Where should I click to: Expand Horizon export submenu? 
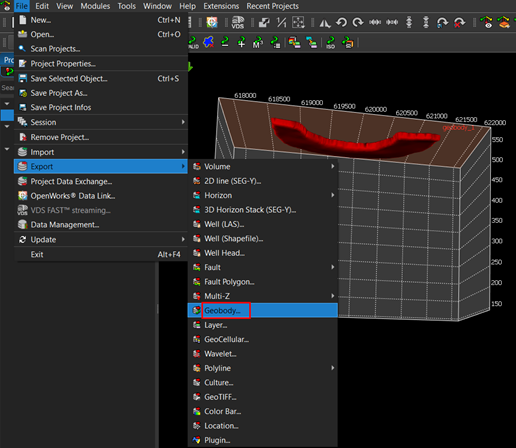tap(263, 195)
